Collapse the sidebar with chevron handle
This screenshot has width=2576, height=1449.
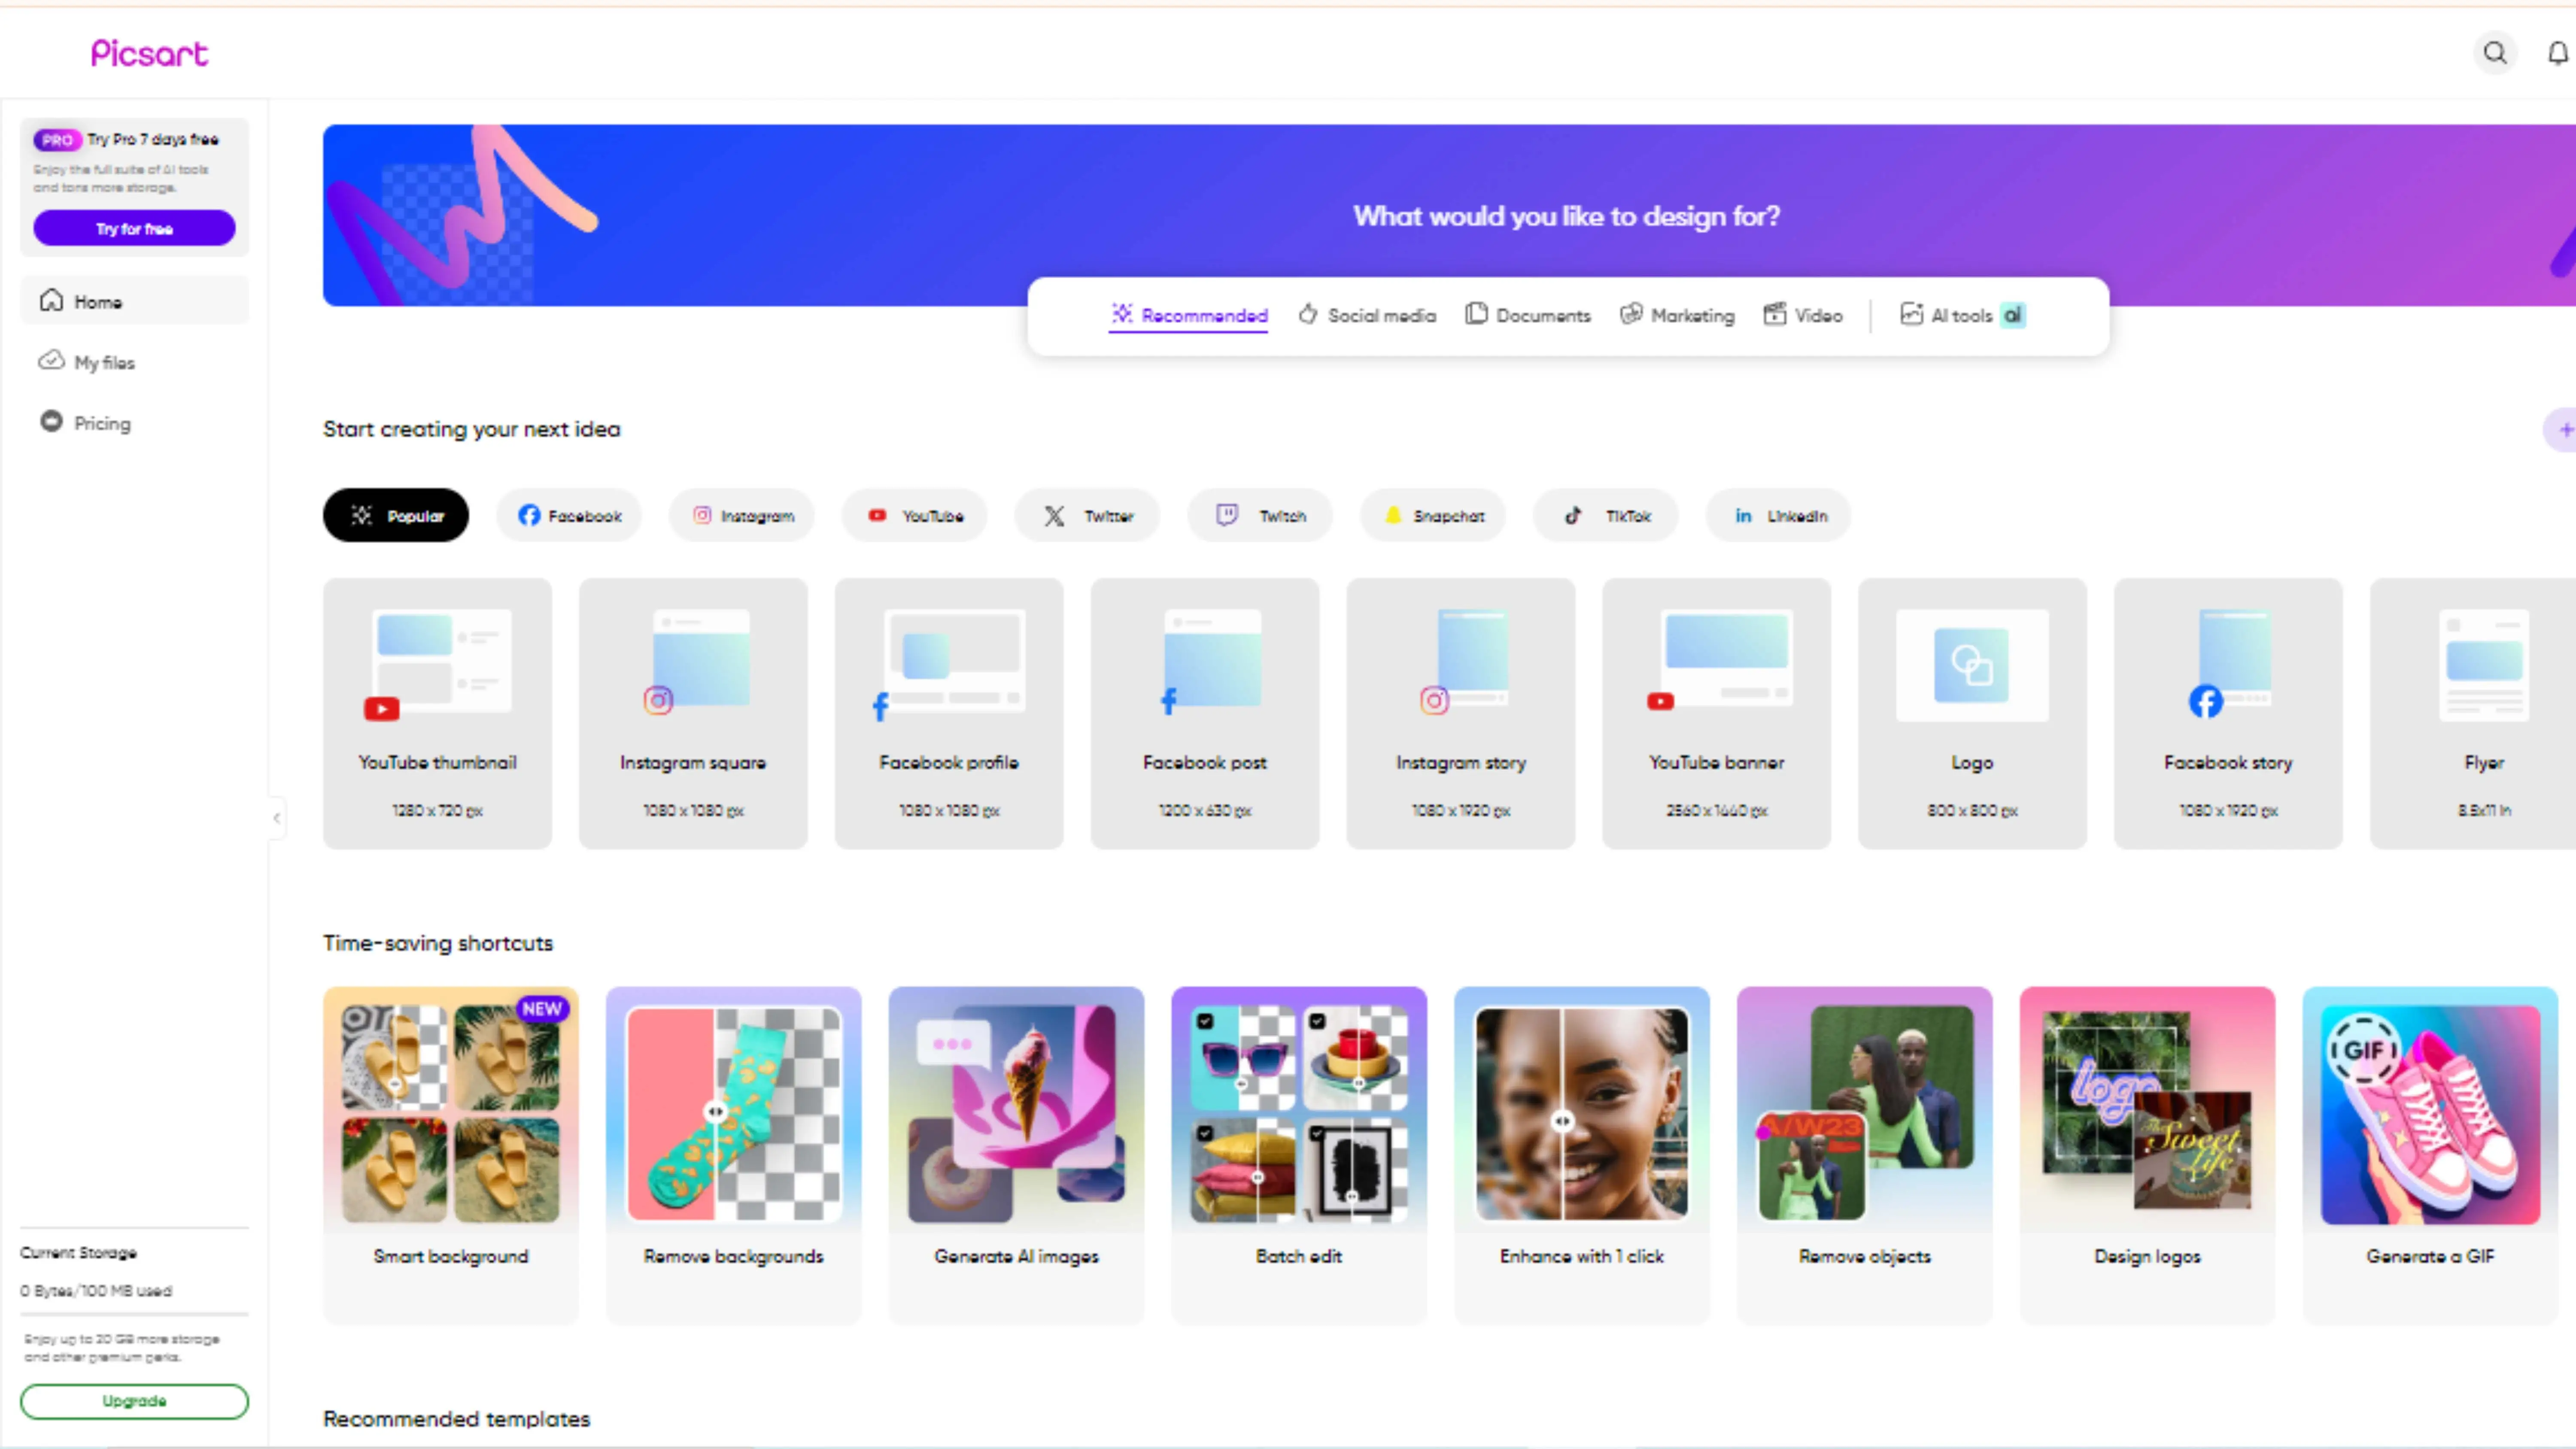click(x=277, y=818)
